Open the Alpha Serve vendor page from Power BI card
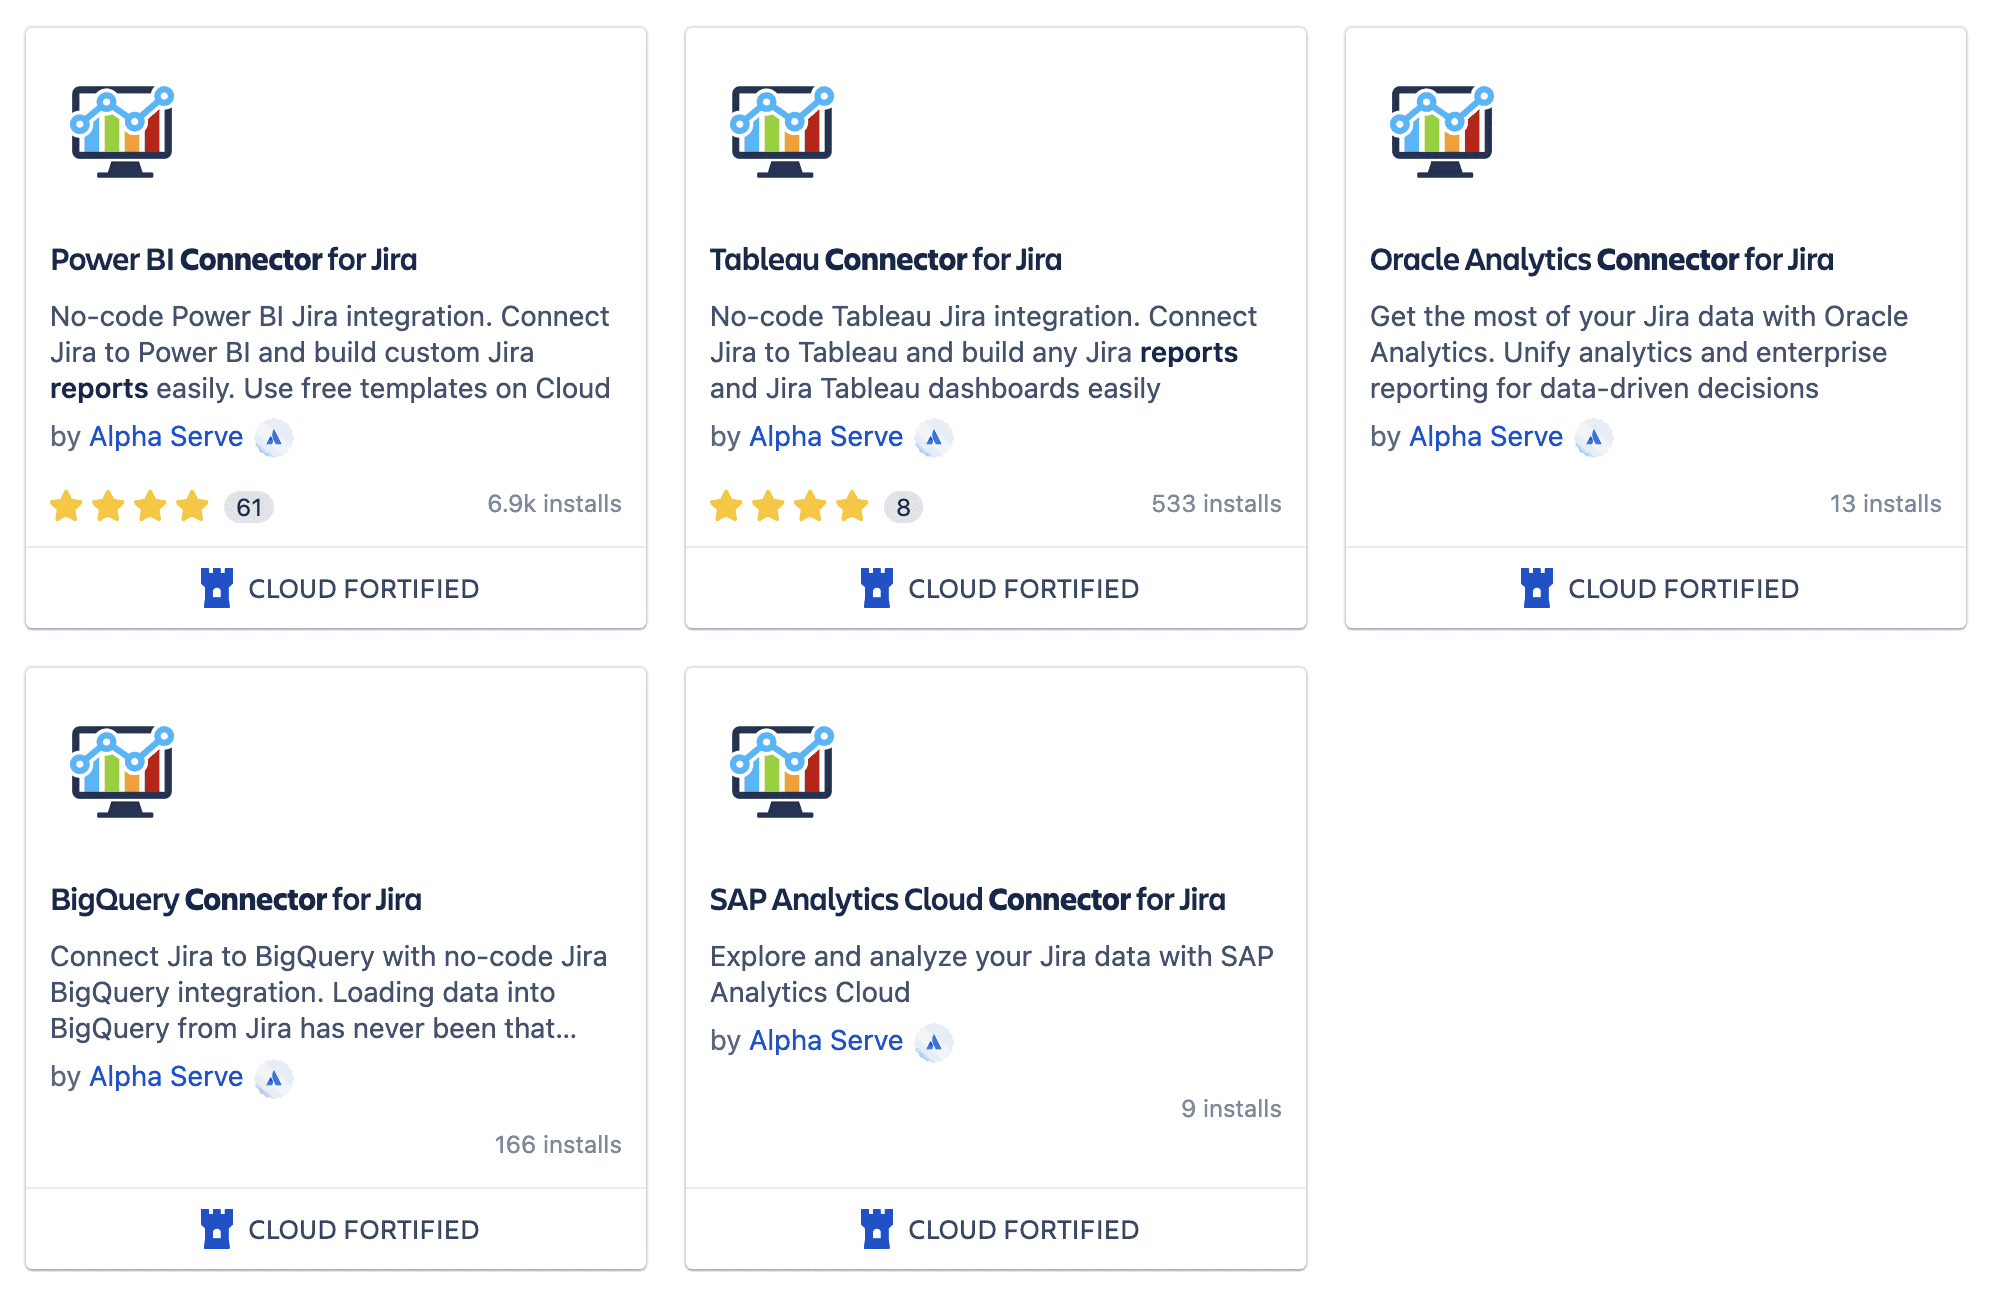1994x1306 pixels. pos(166,436)
